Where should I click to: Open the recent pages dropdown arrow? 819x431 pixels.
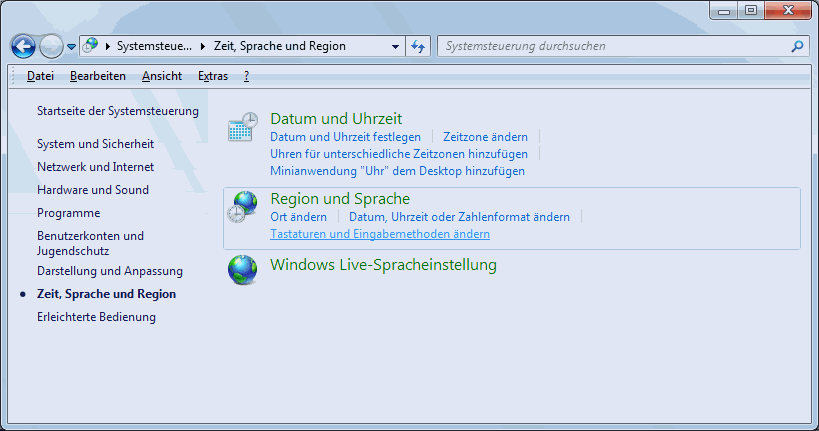tap(72, 47)
